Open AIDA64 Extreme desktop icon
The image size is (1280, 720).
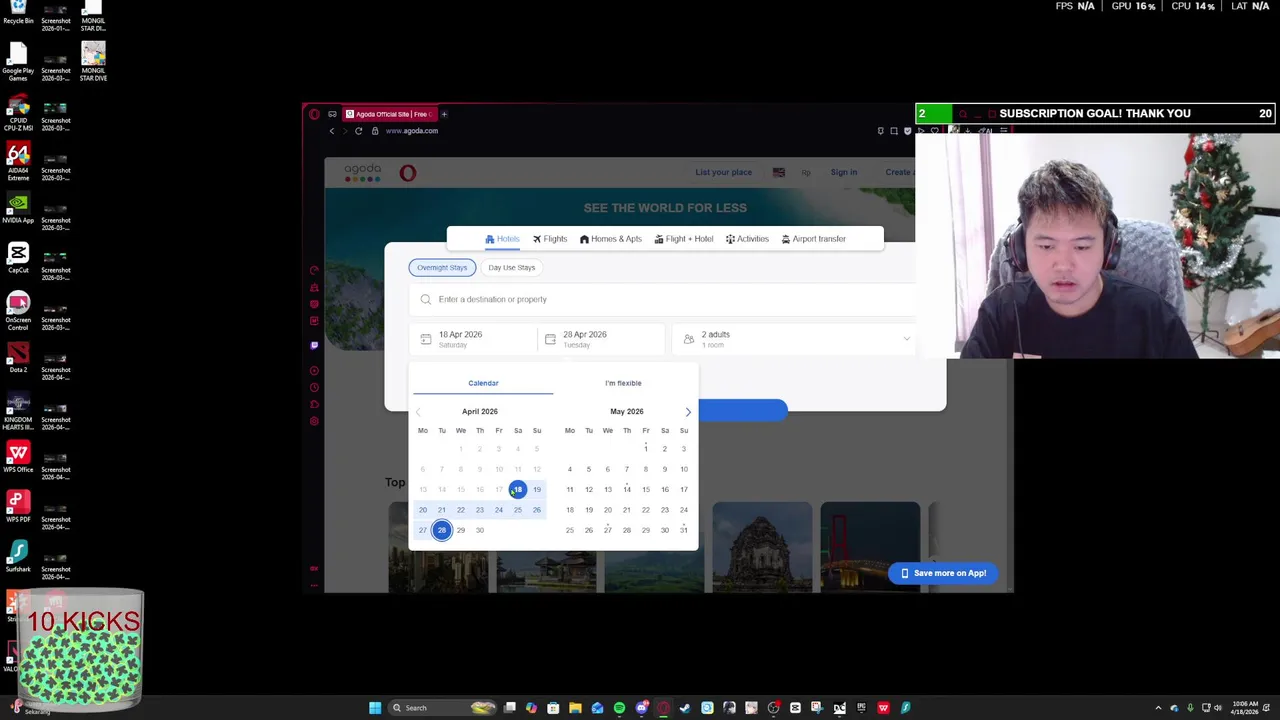coord(18,162)
